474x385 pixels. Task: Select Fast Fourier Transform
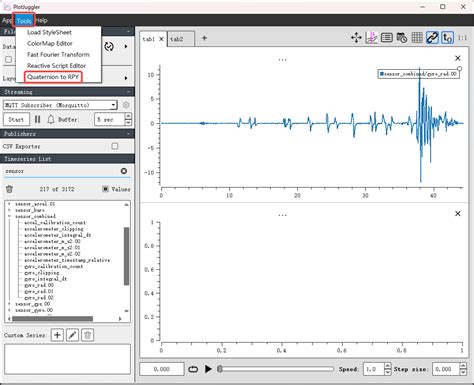(x=58, y=54)
